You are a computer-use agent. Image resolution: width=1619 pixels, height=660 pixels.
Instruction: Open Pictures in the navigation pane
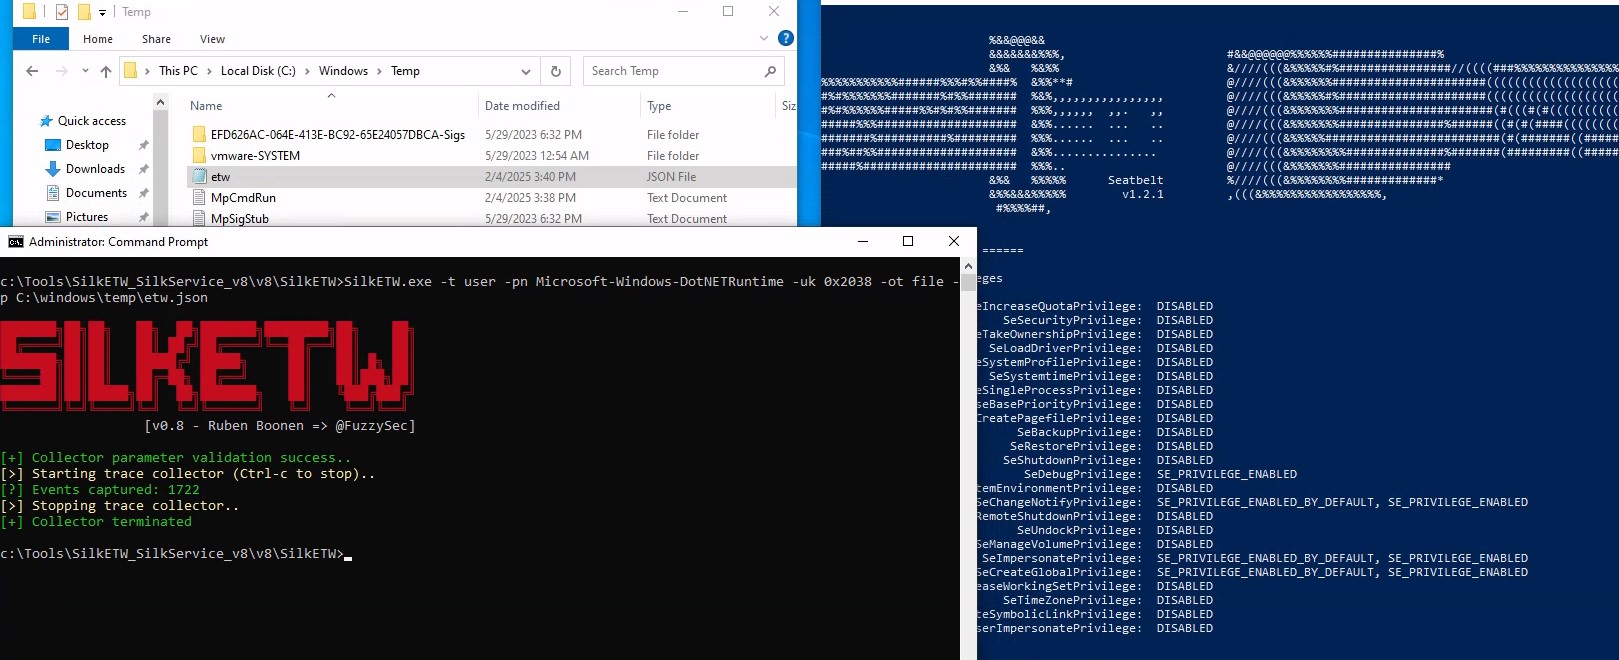point(87,217)
